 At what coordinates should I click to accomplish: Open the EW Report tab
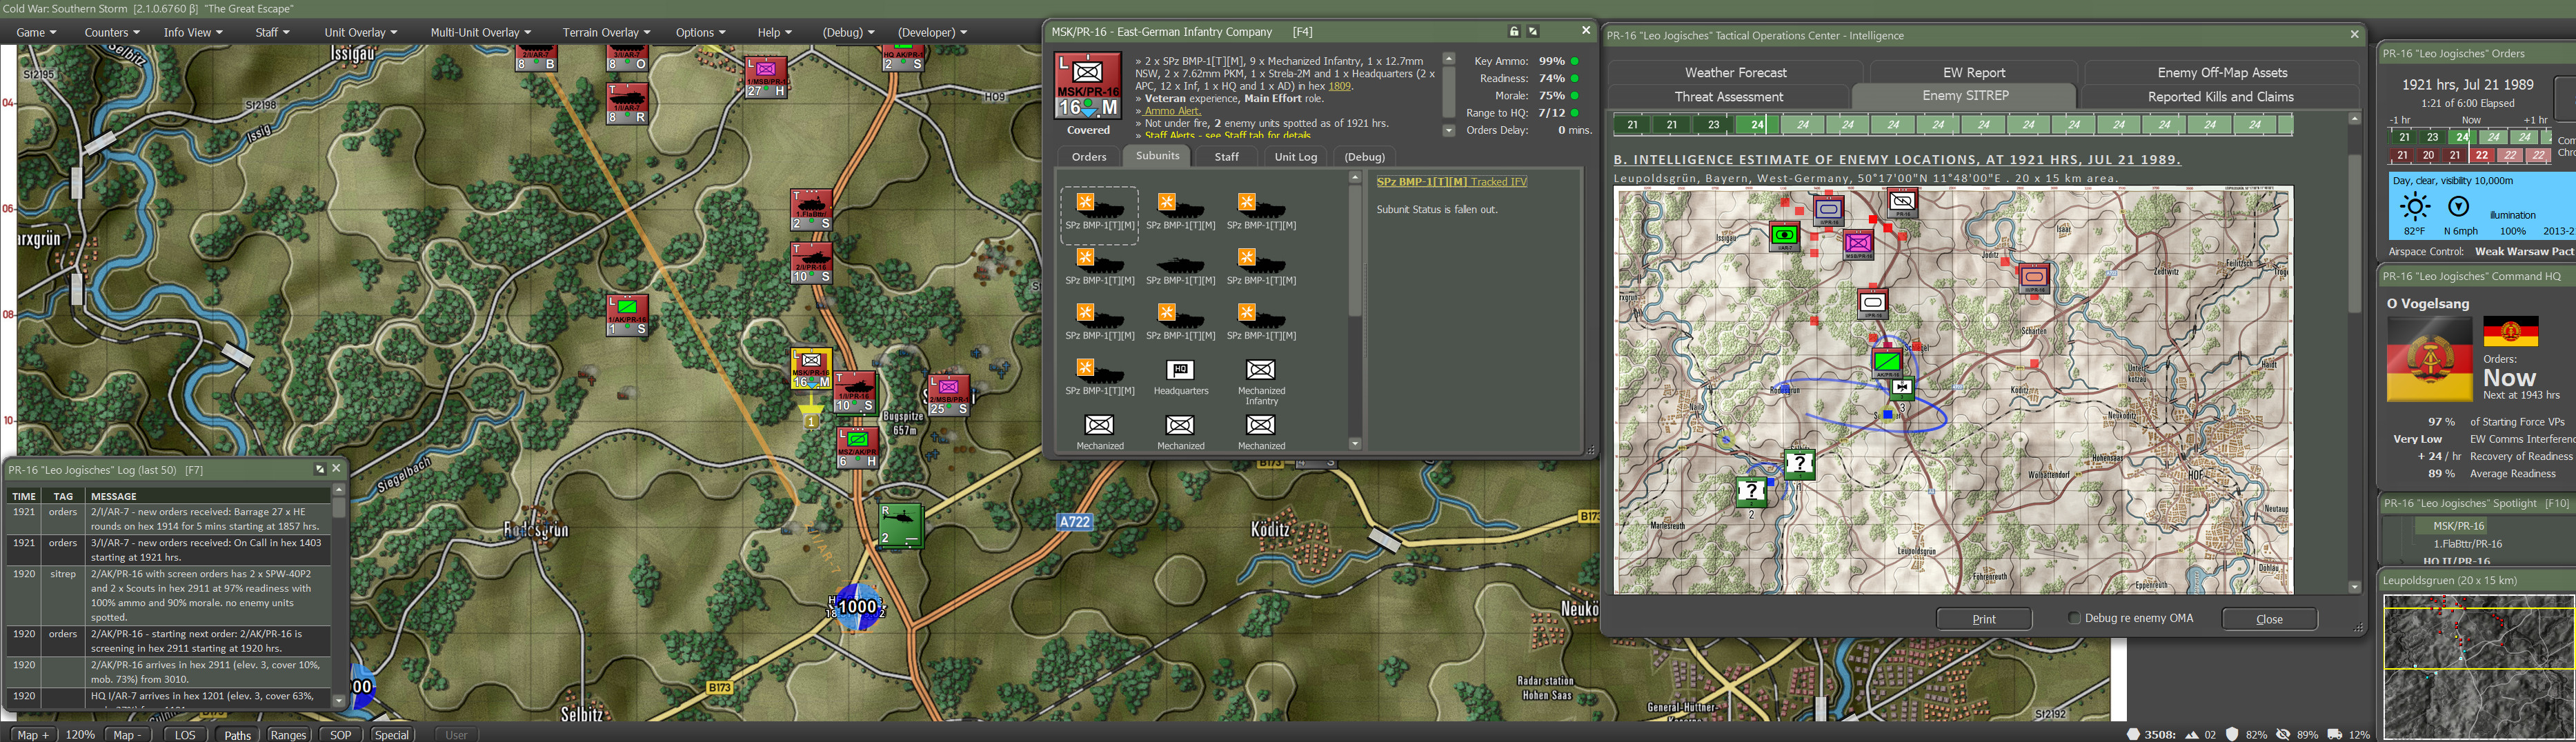coord(1973,72)
